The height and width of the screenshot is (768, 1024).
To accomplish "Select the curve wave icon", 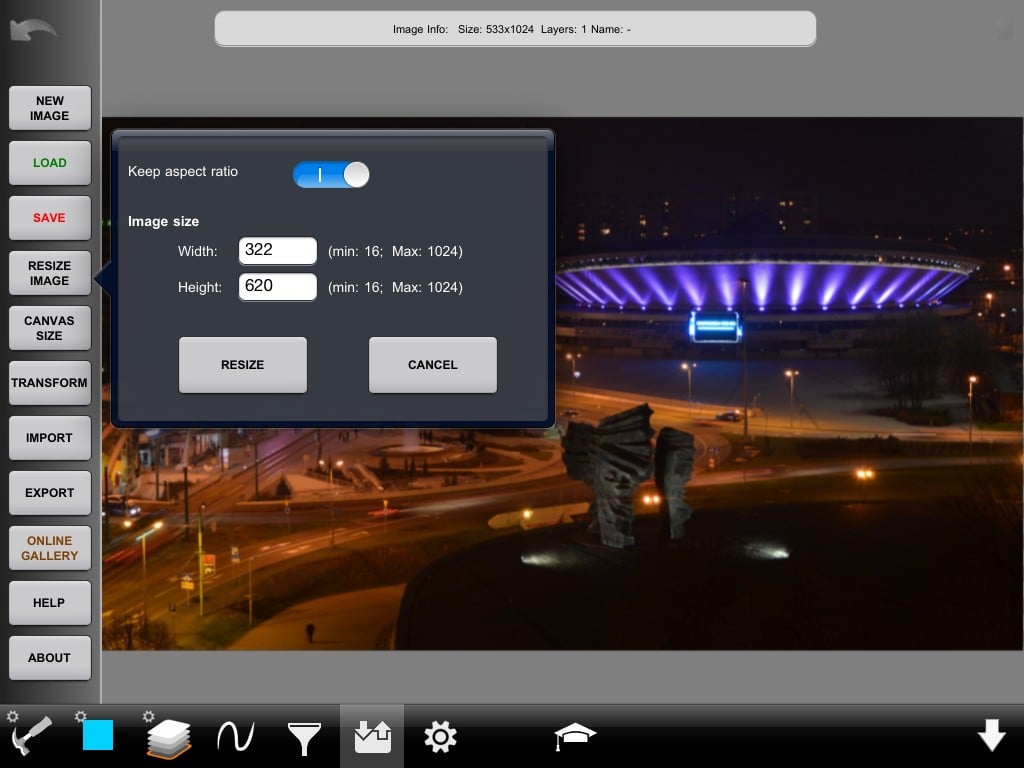I will (x=235, y=738).
